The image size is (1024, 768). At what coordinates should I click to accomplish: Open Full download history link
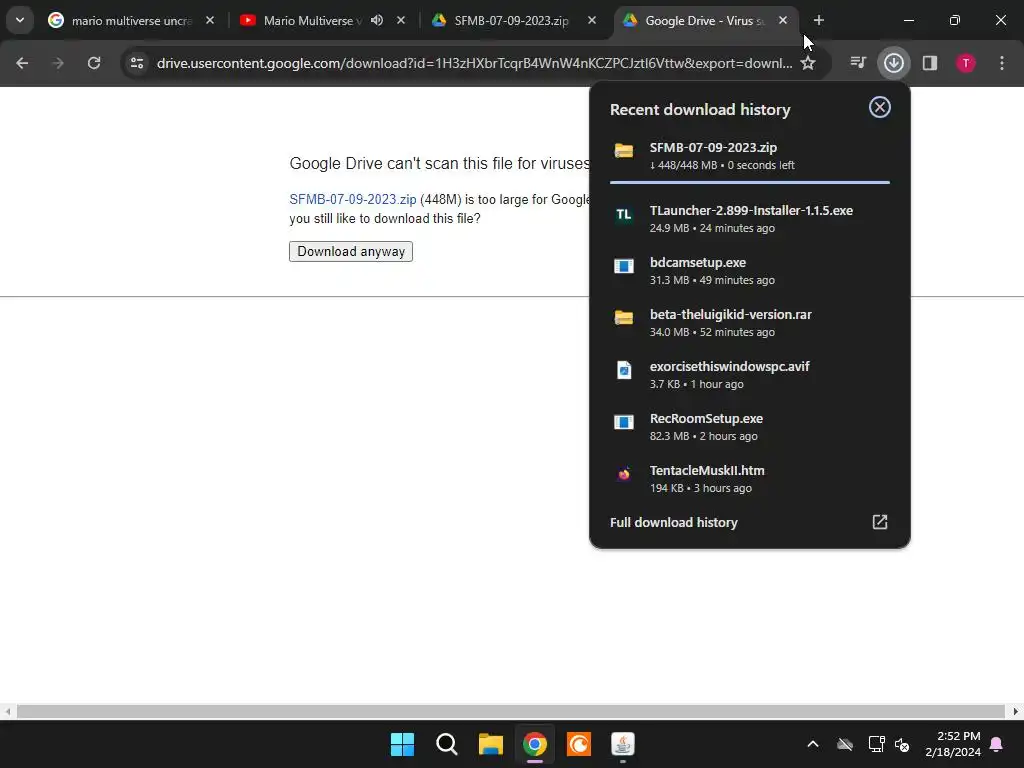pos(673,522)
